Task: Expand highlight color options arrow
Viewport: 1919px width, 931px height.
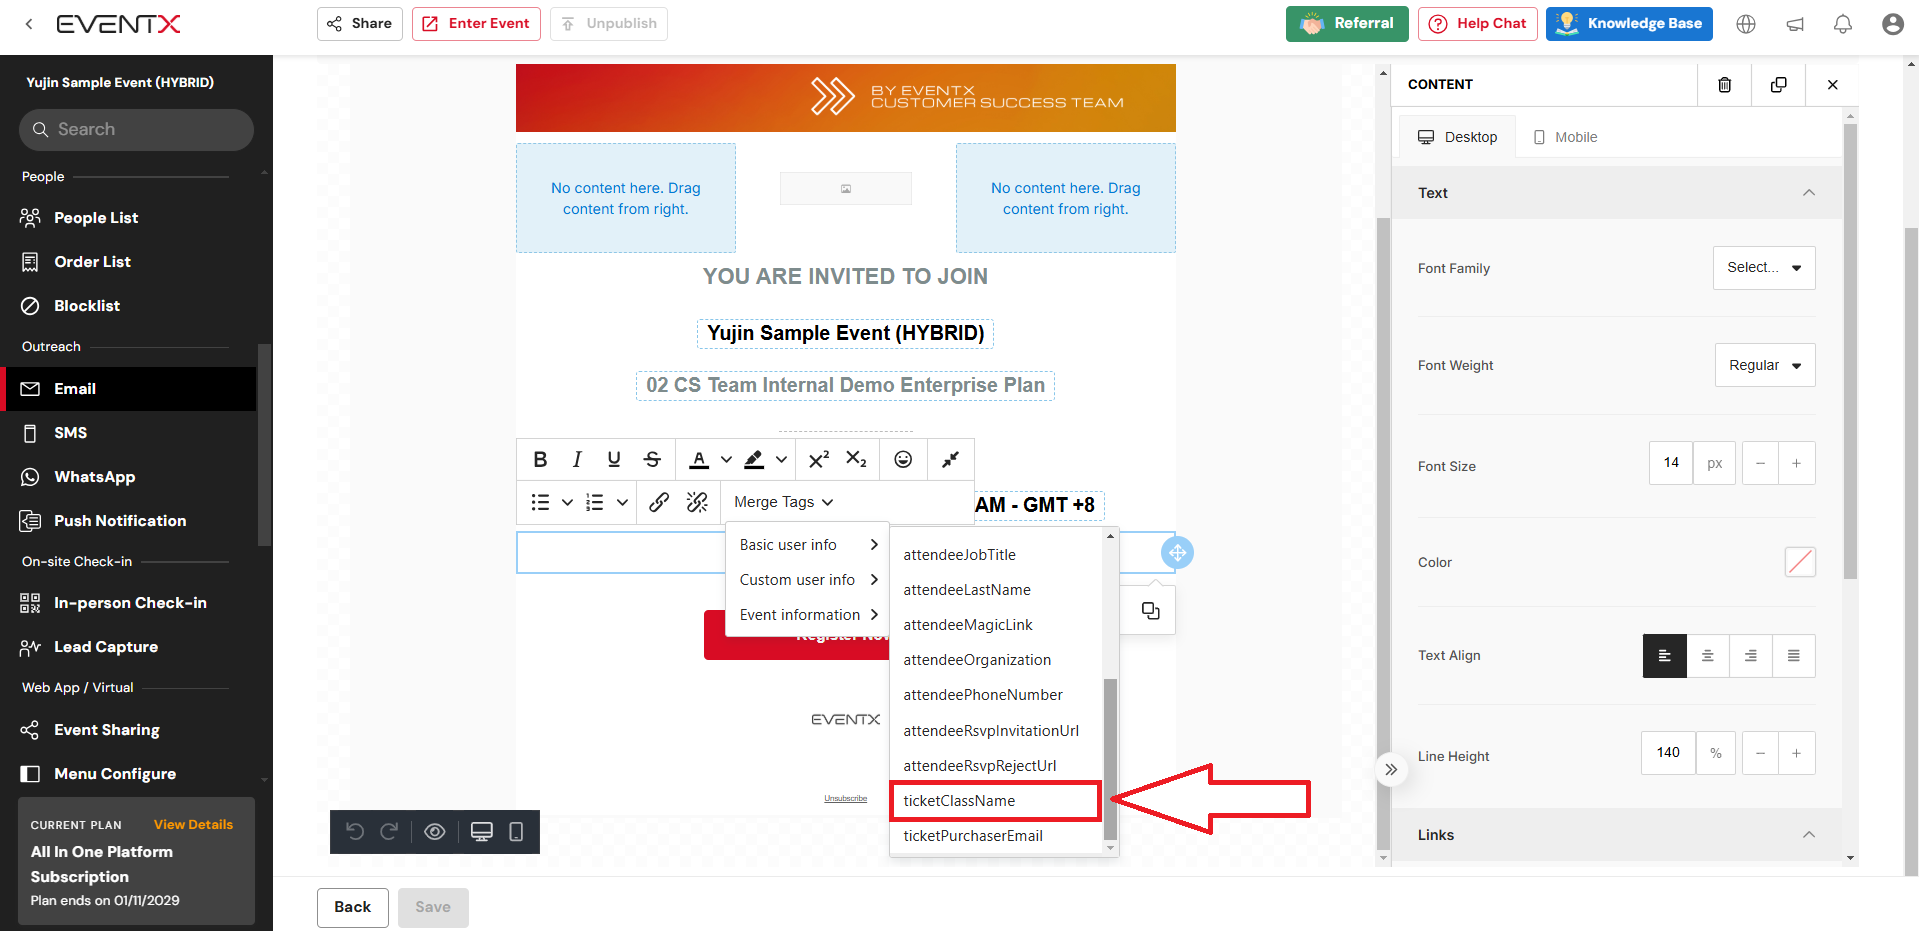Action: 781,460
